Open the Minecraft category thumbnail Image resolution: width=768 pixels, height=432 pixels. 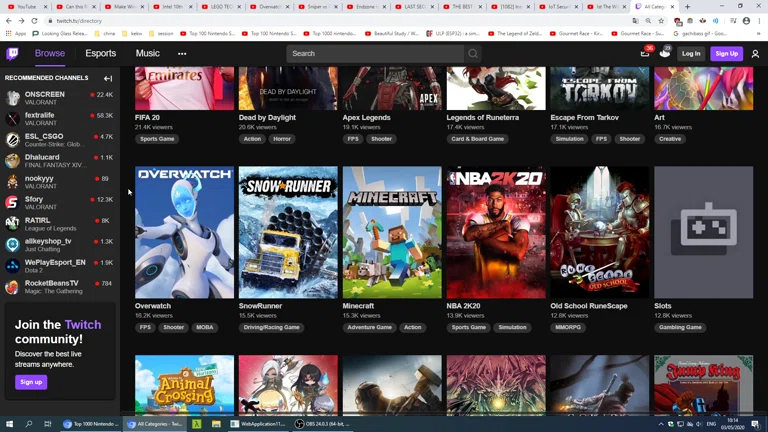pyautogui.click(x=392, y=232)
